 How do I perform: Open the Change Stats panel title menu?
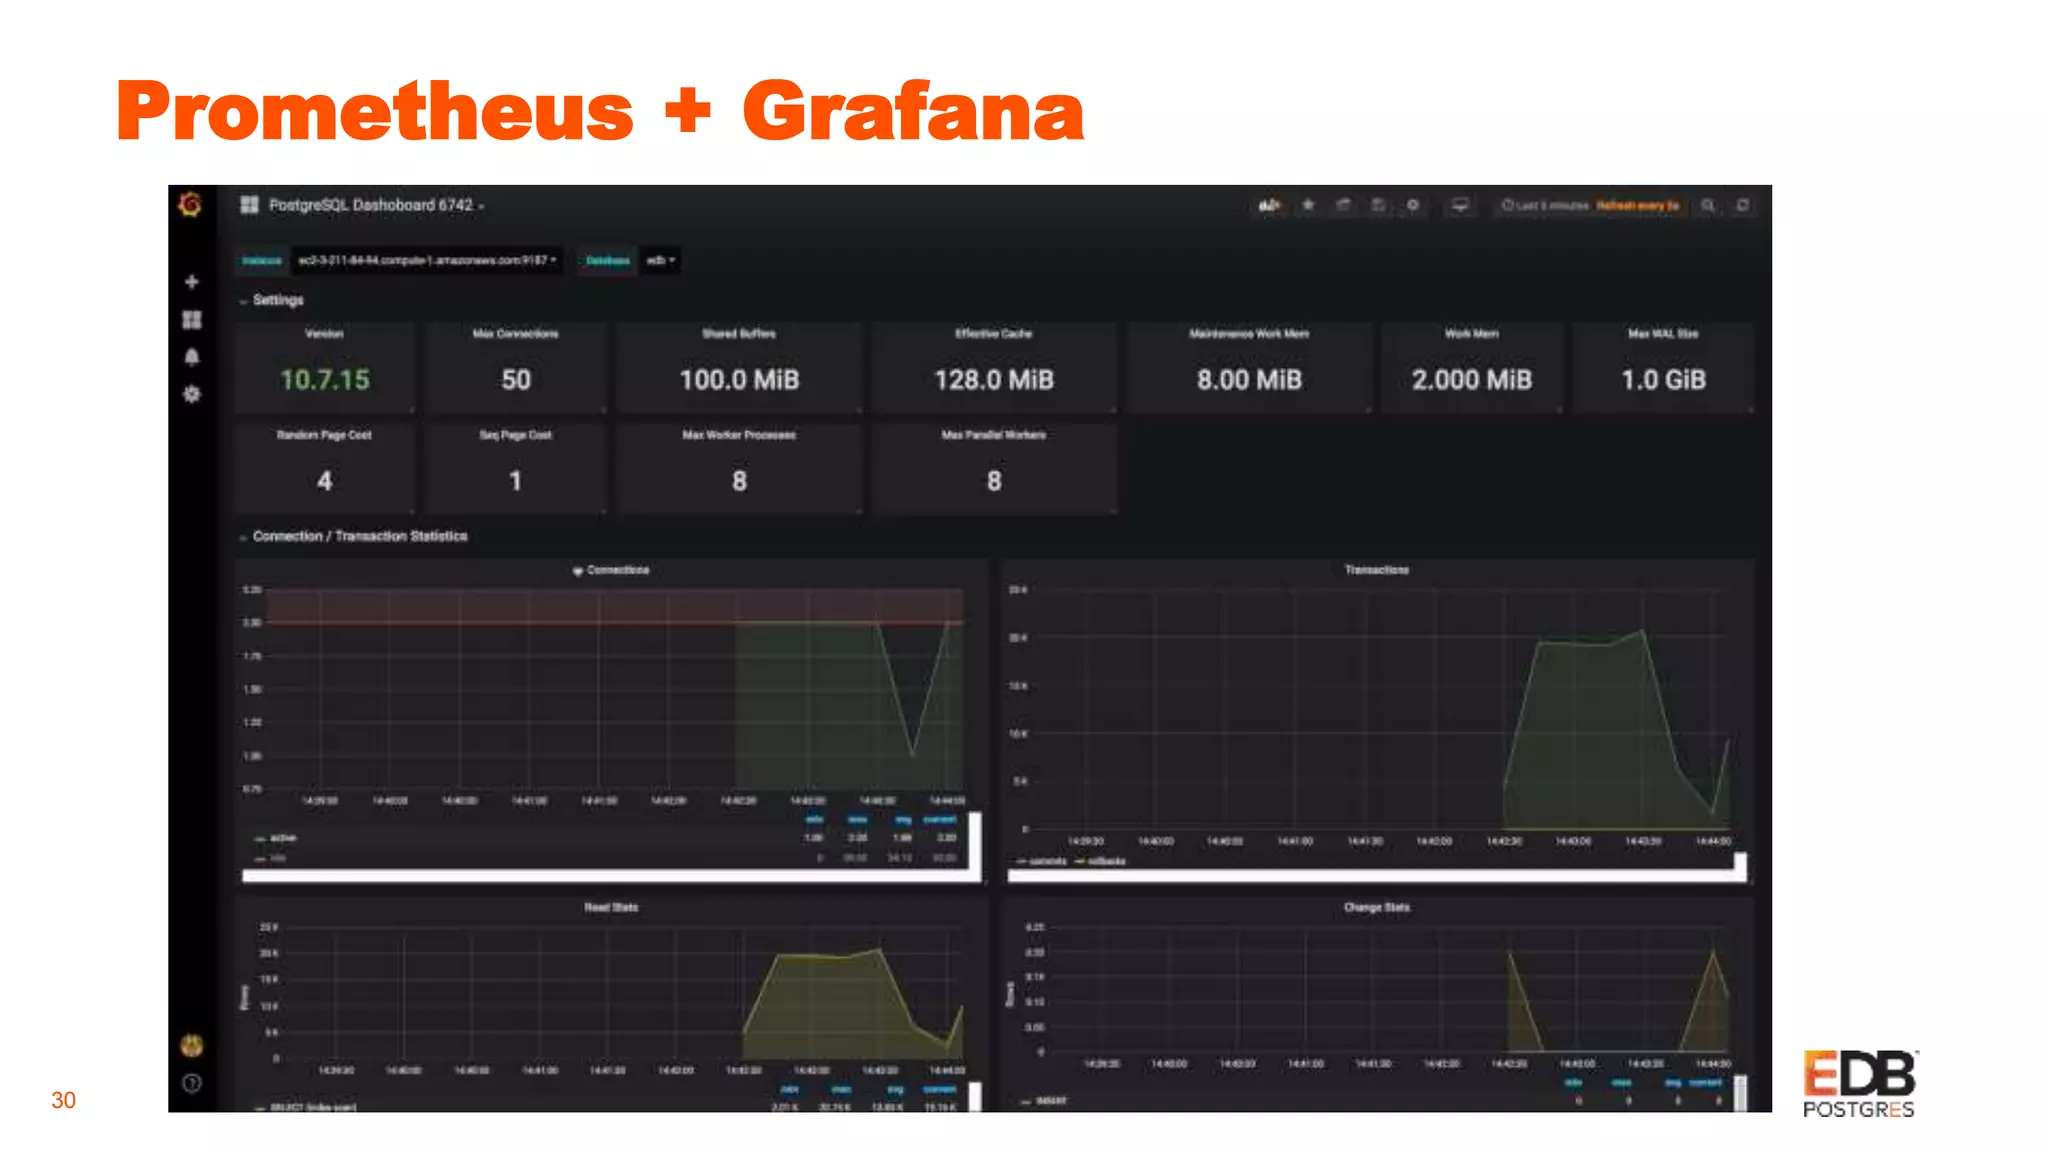tap(1377, 907)
